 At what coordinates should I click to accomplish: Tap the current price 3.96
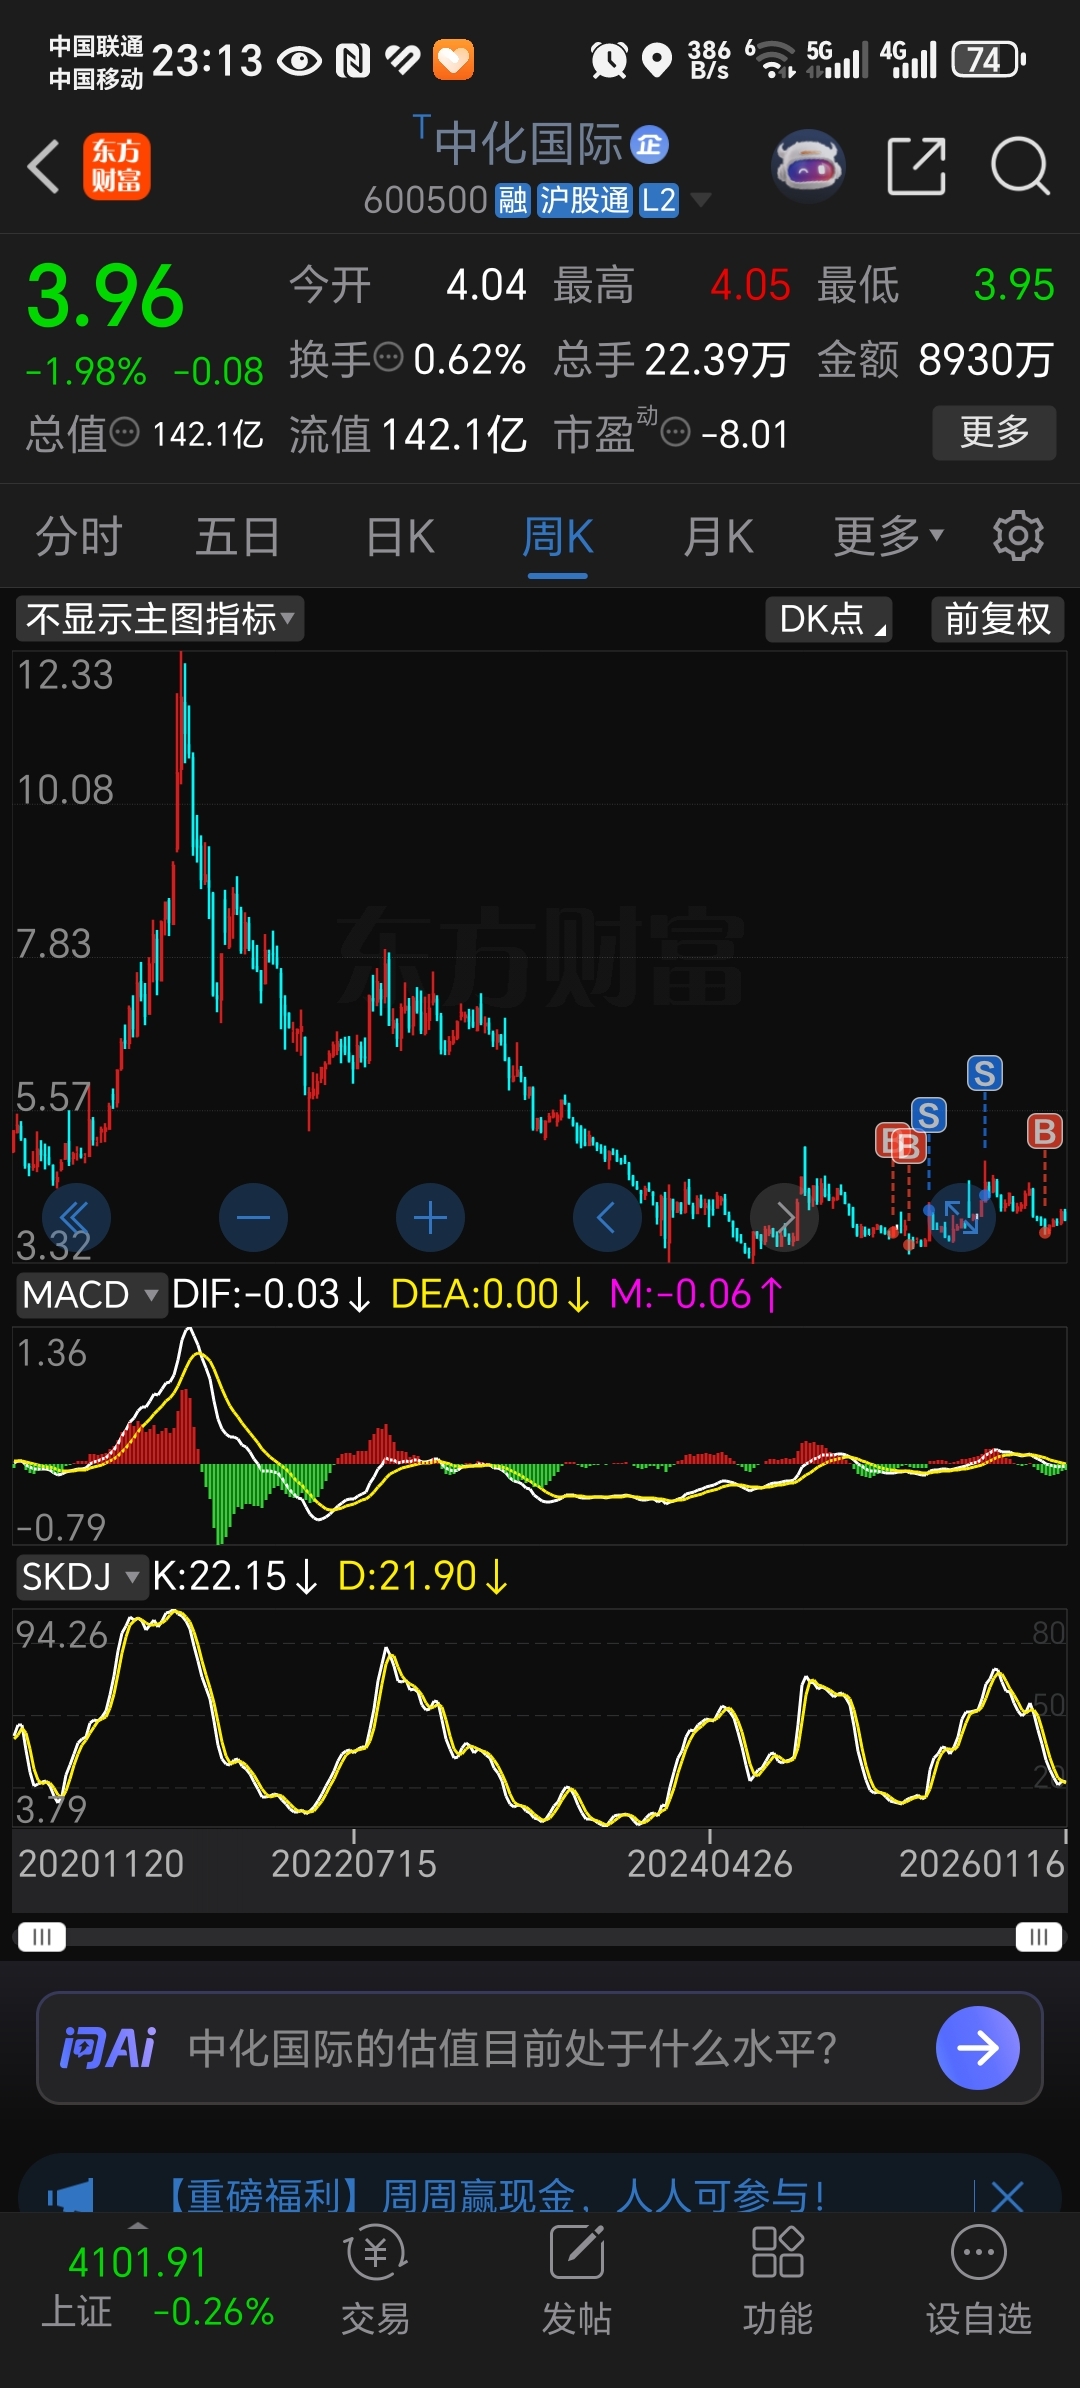(x=105, y=296)
